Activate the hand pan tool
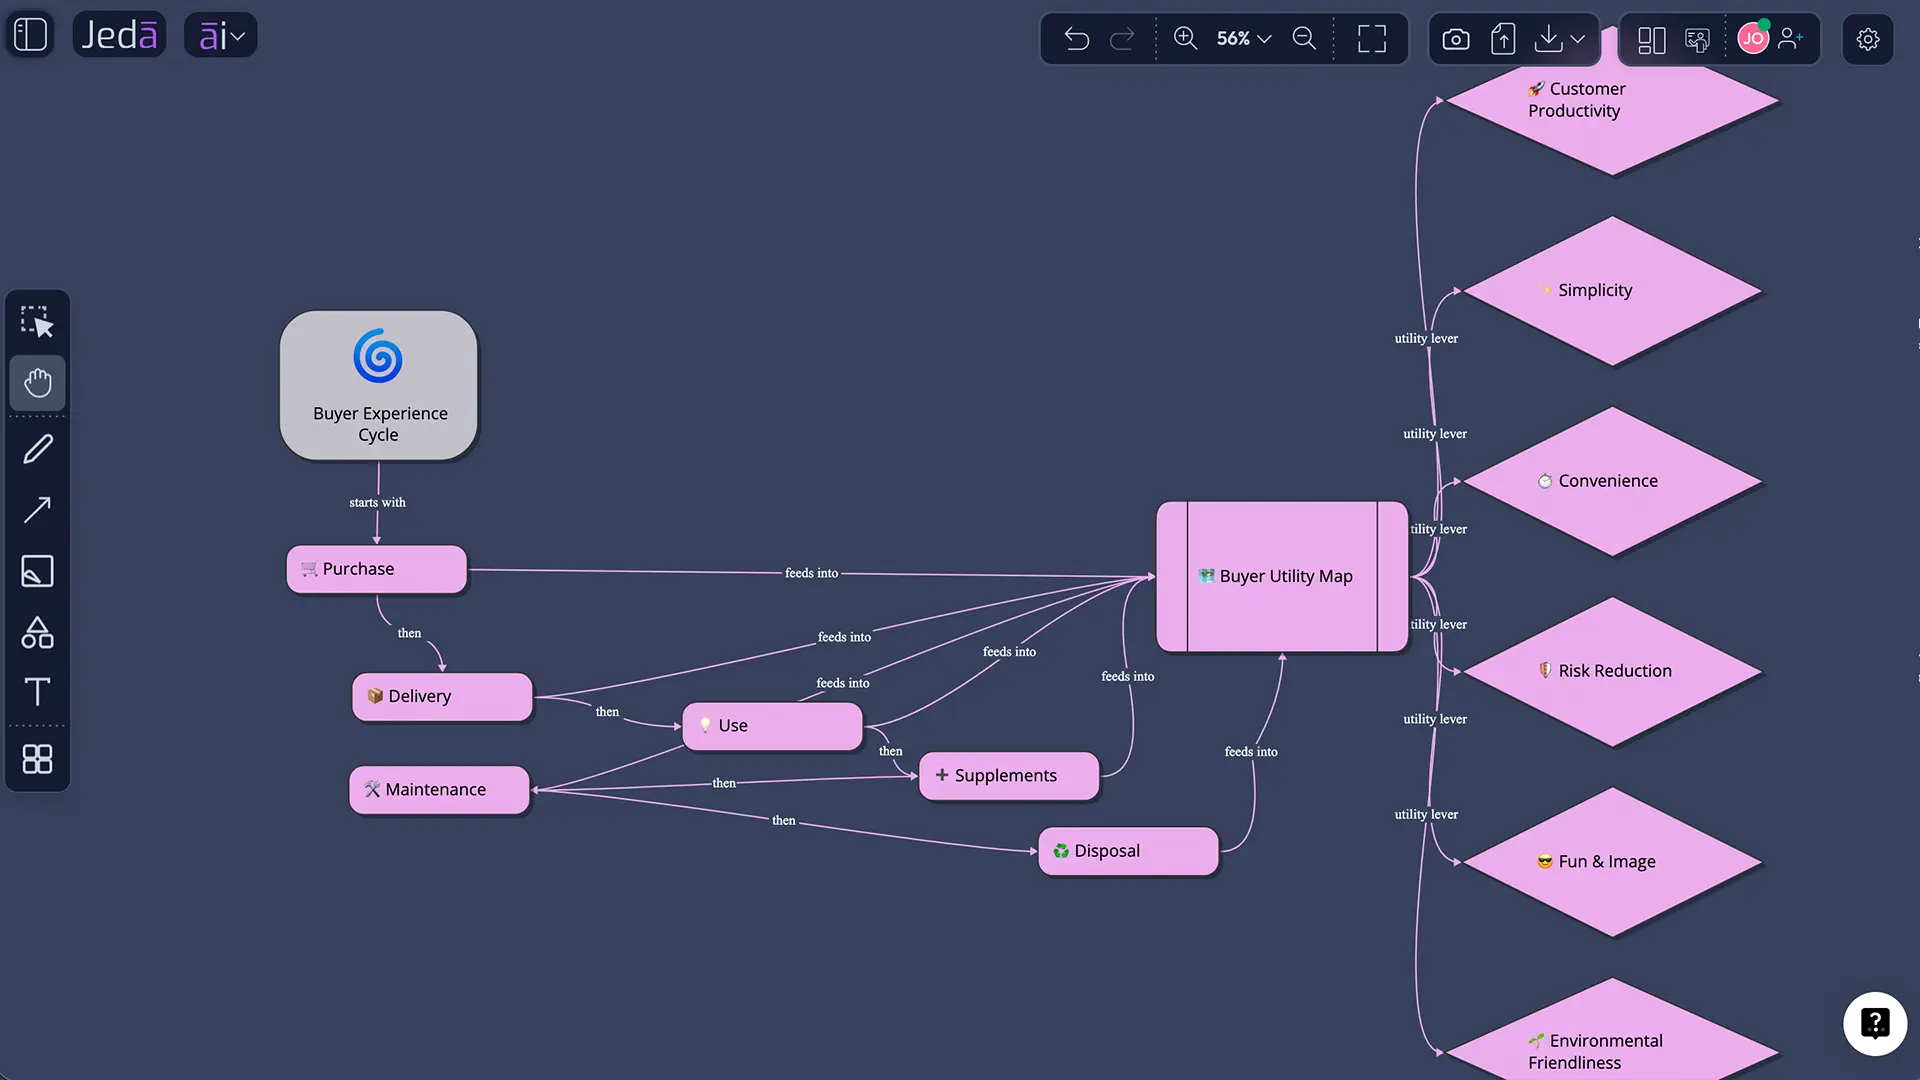Viewport: 1920px width, 1080px height. point(37,383)
